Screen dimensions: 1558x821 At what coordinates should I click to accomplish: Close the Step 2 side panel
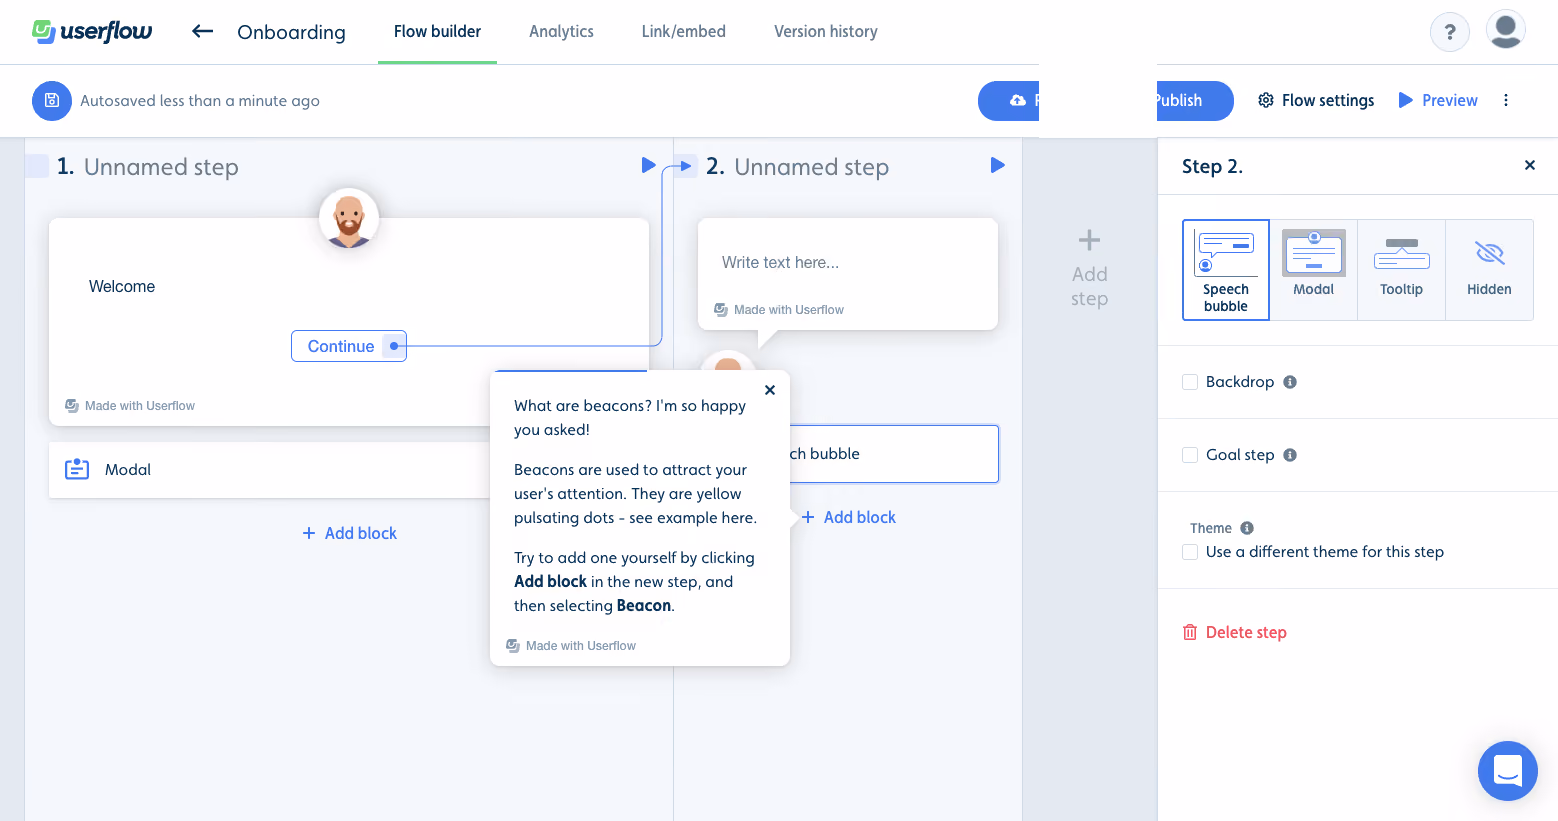(x=1529, y=165)
